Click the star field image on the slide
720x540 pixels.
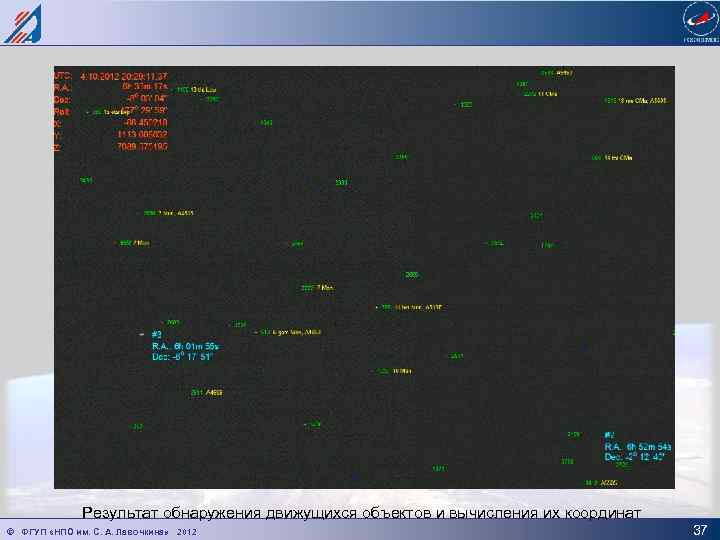[x=364, y=277]
